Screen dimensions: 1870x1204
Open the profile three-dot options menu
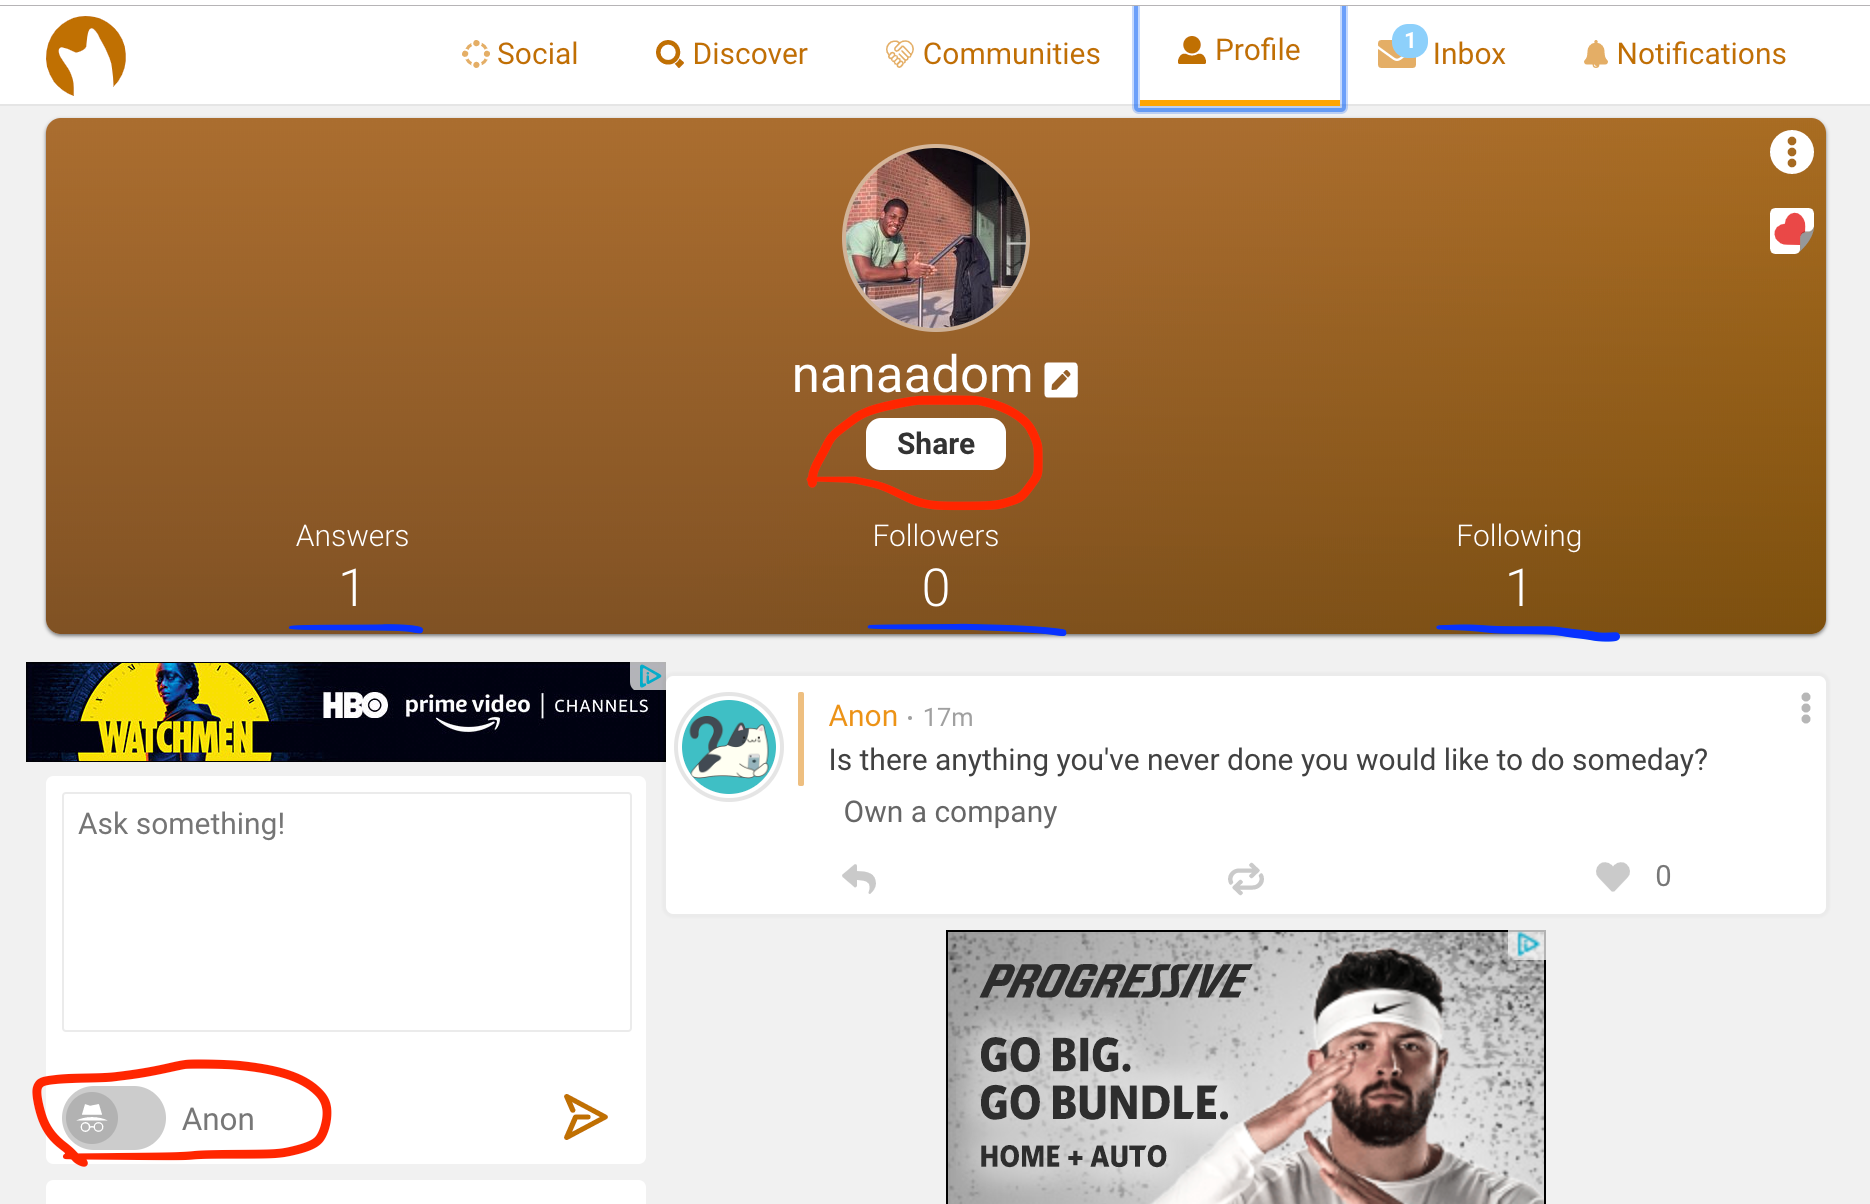(1792, 152)
